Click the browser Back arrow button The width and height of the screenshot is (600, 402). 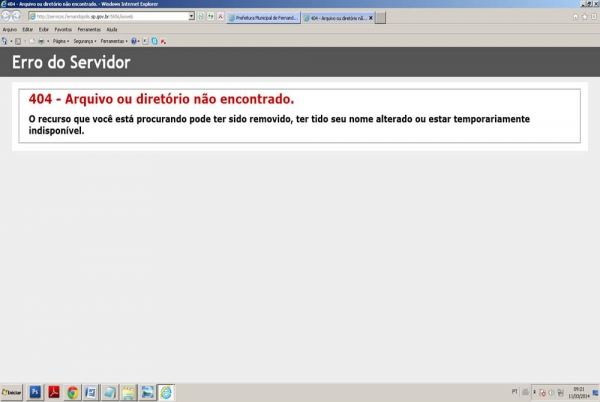pyautogui.click(x=7, y=17)
